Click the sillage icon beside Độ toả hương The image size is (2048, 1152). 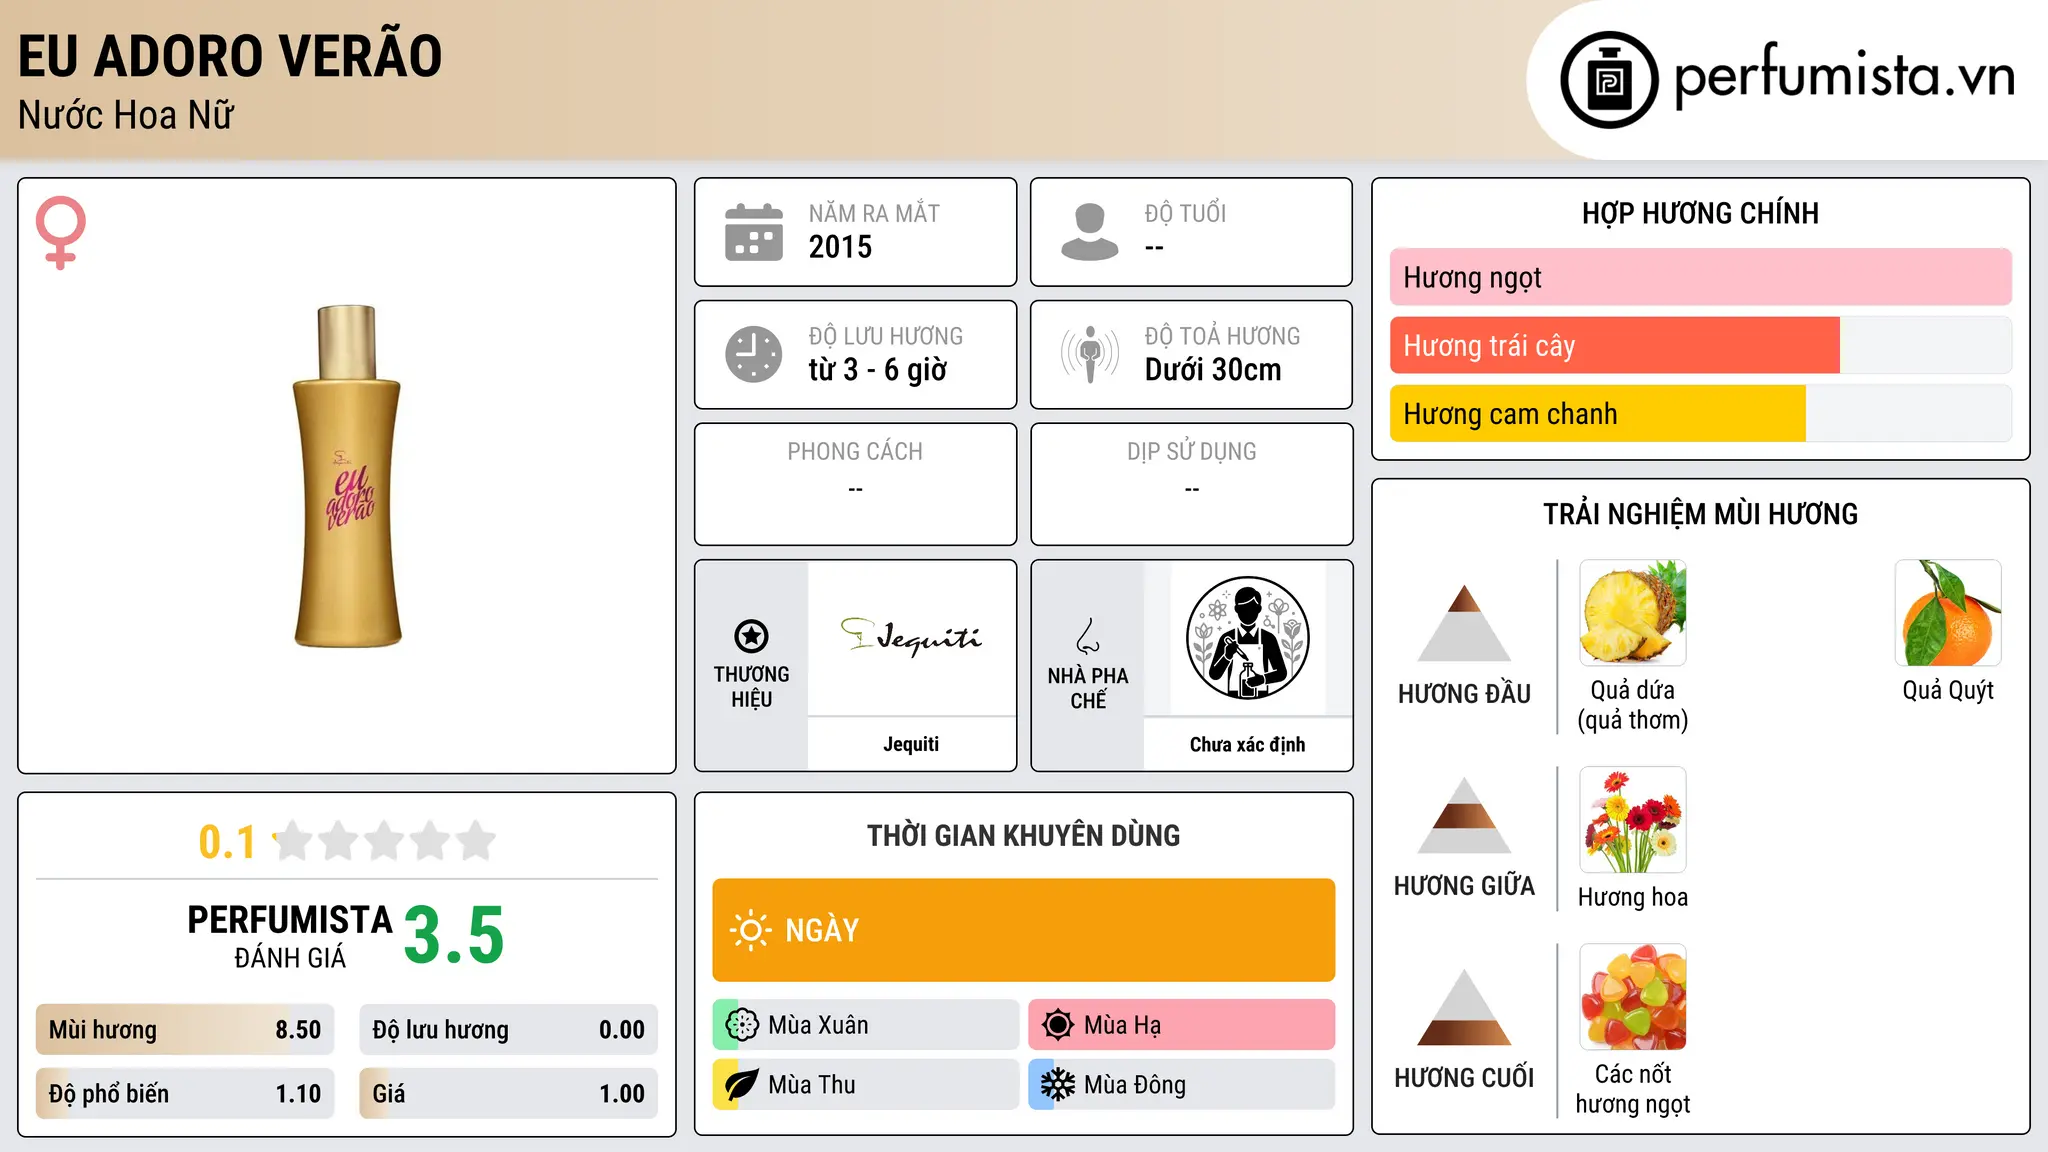(x=1089, y=354)
